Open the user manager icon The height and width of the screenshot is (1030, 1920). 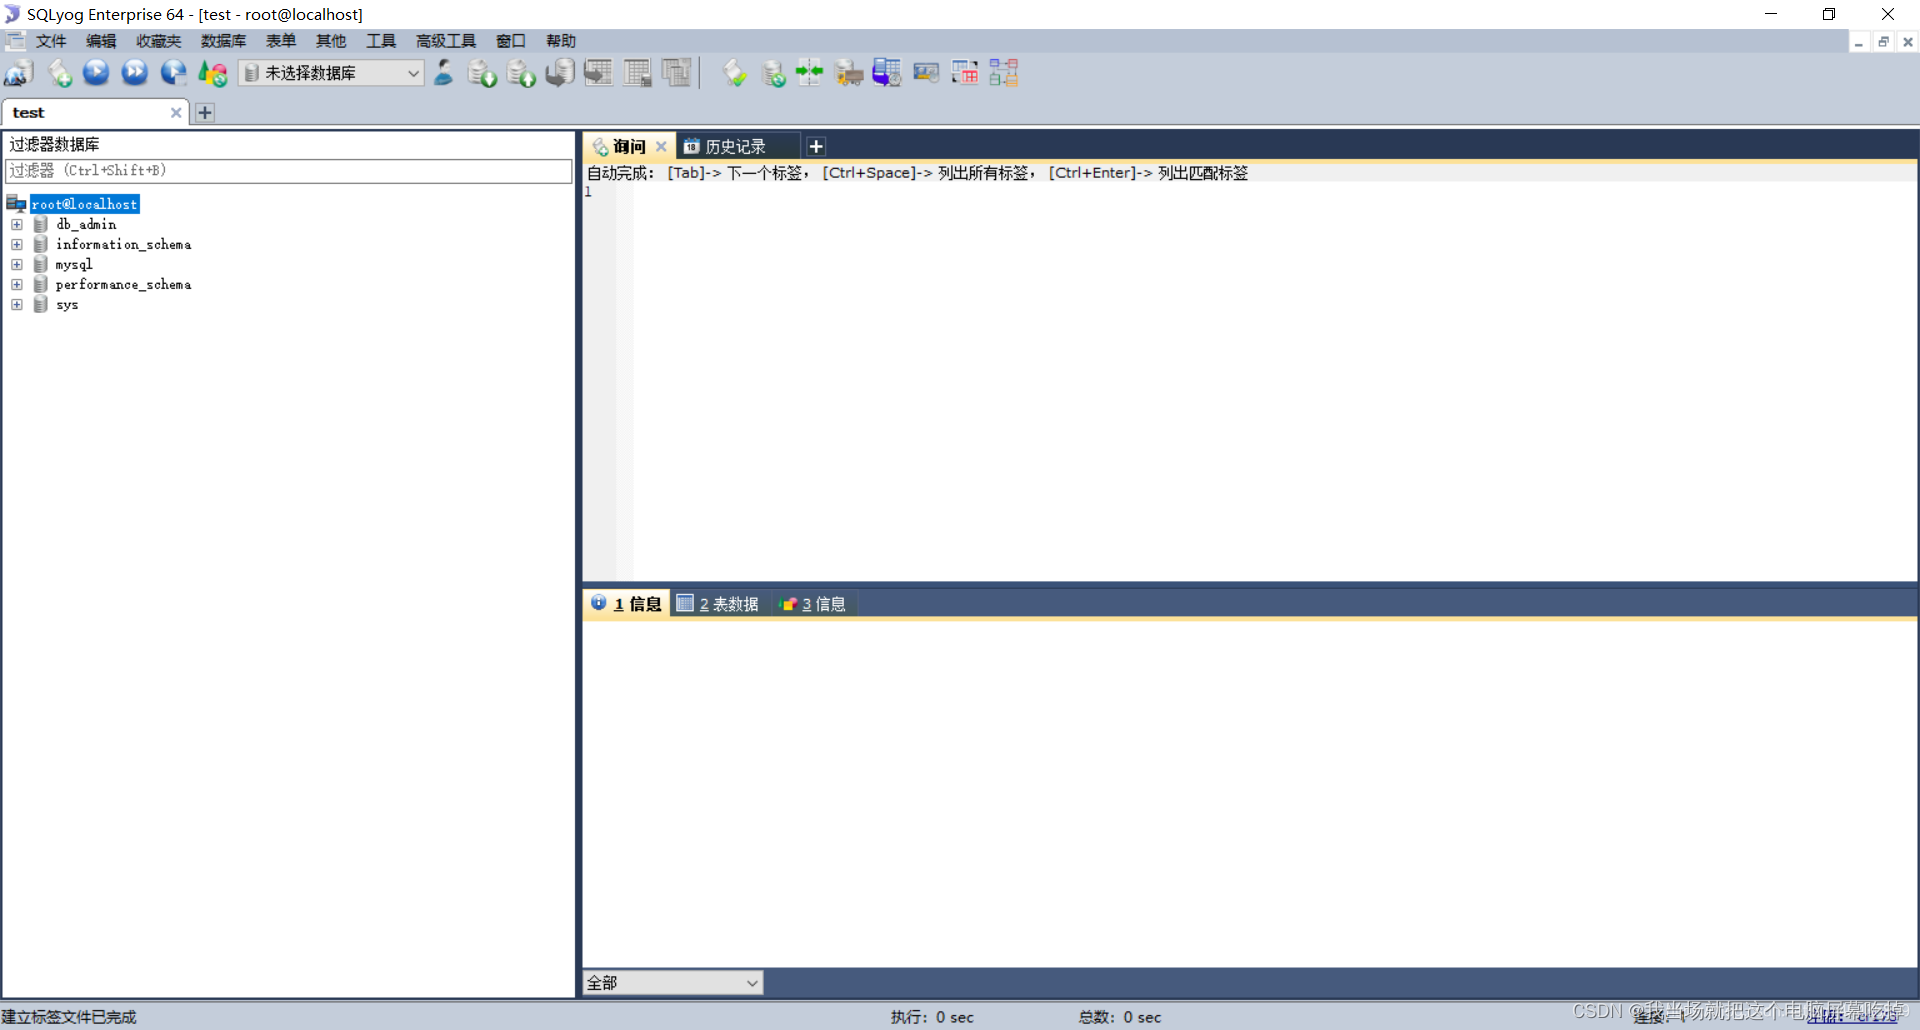click(x=444, y=73)
